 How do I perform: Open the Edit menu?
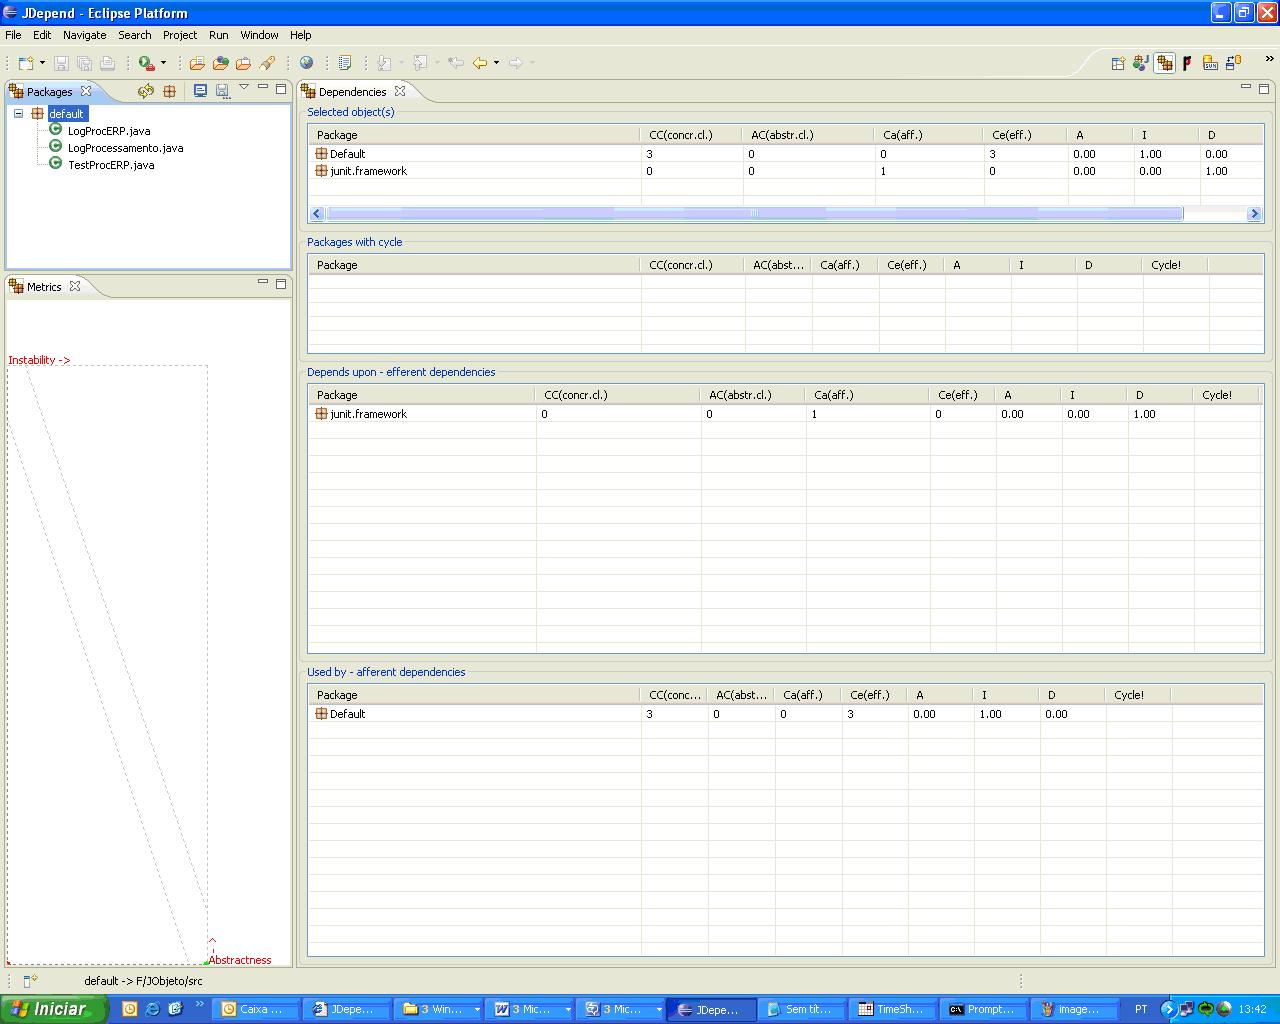point(42,35)
